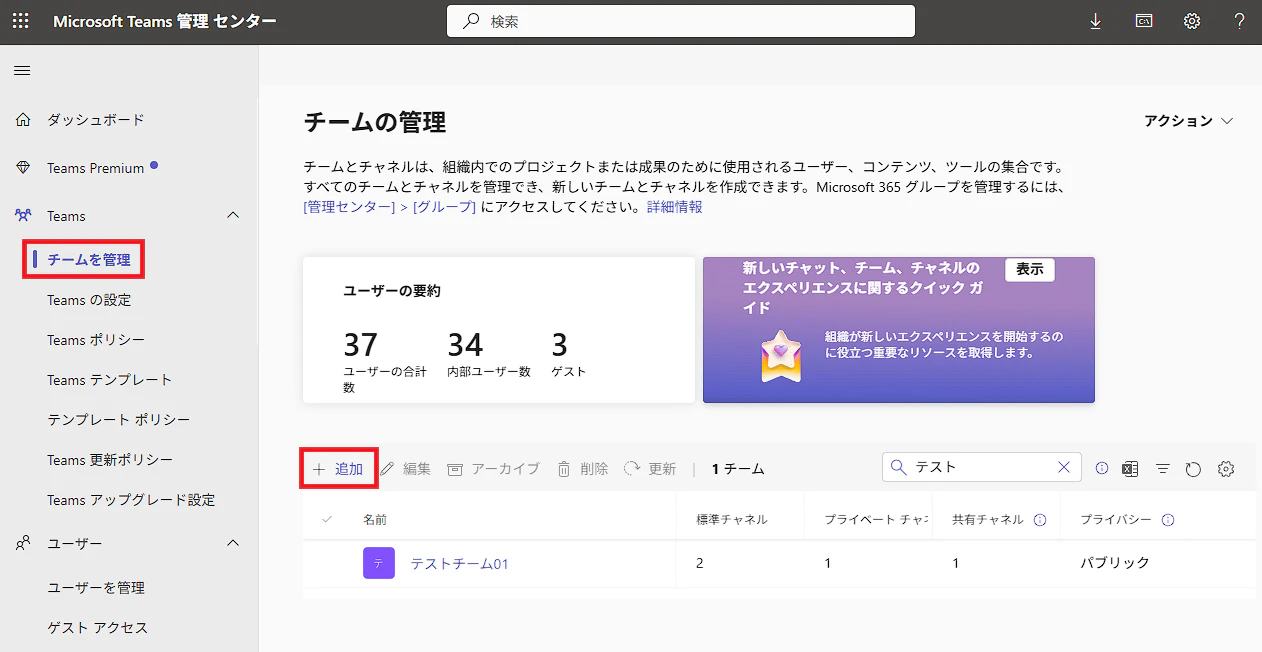
Task: Click the 3 ゲスト figure
Action: [560, 345]
